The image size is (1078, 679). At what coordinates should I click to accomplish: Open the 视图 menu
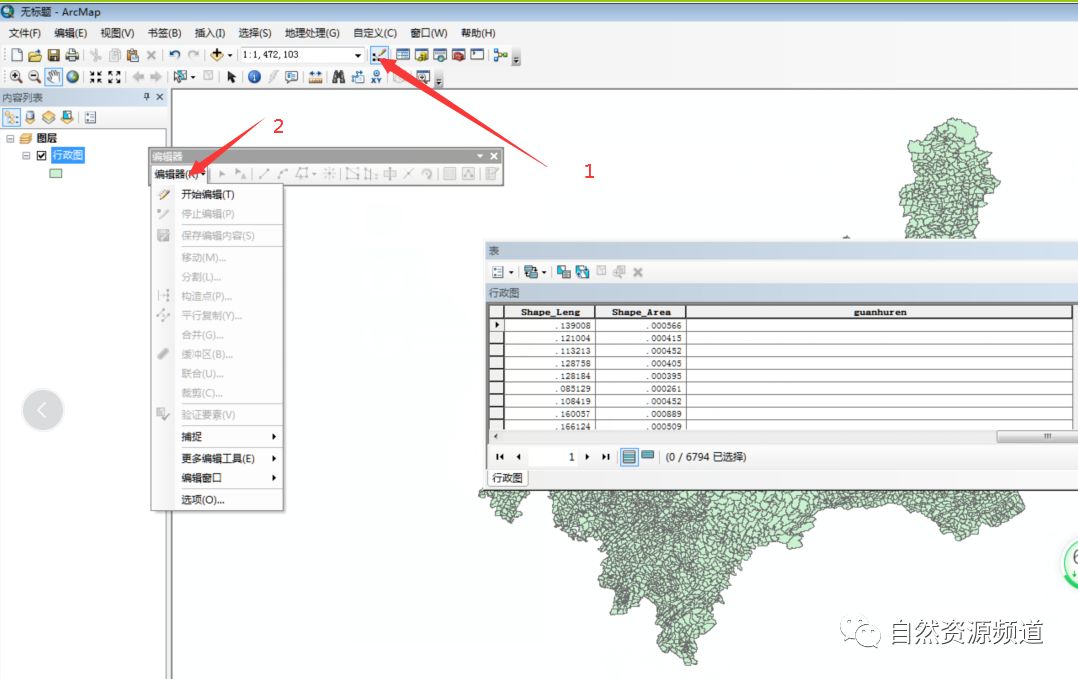[117, 33]
